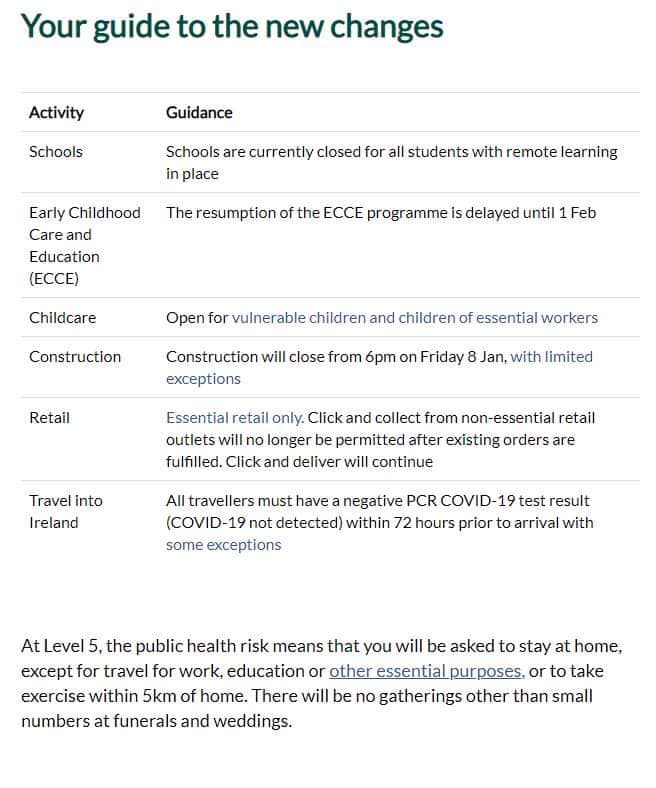
Task: Select the Early Childhood Care and Education label
Action: coord(84,245)
